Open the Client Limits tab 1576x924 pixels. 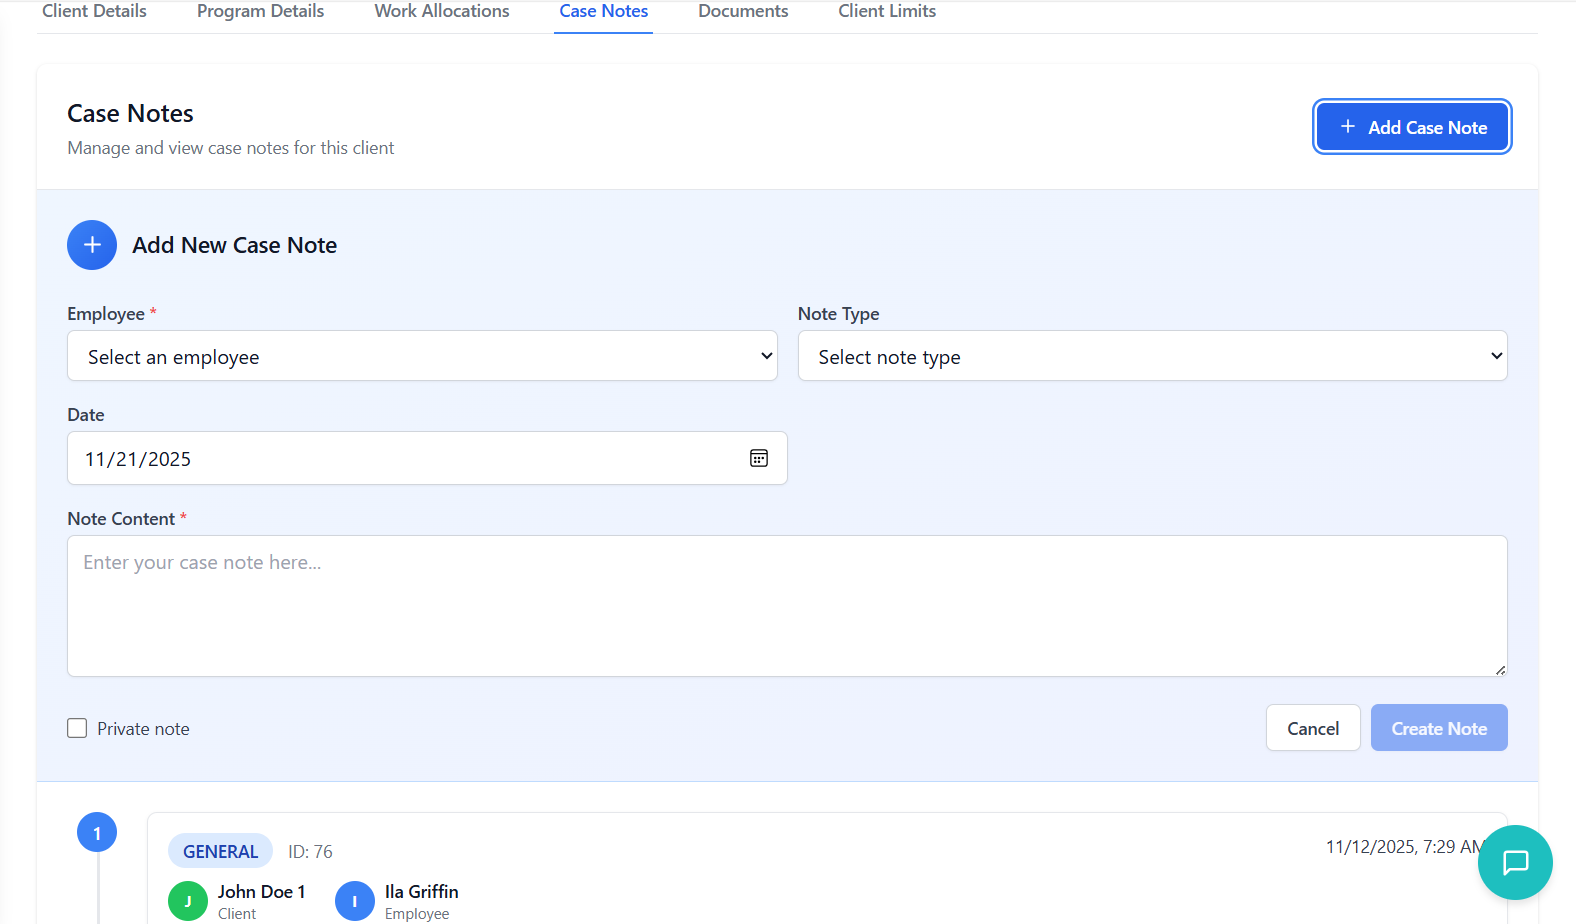(887, 12)
